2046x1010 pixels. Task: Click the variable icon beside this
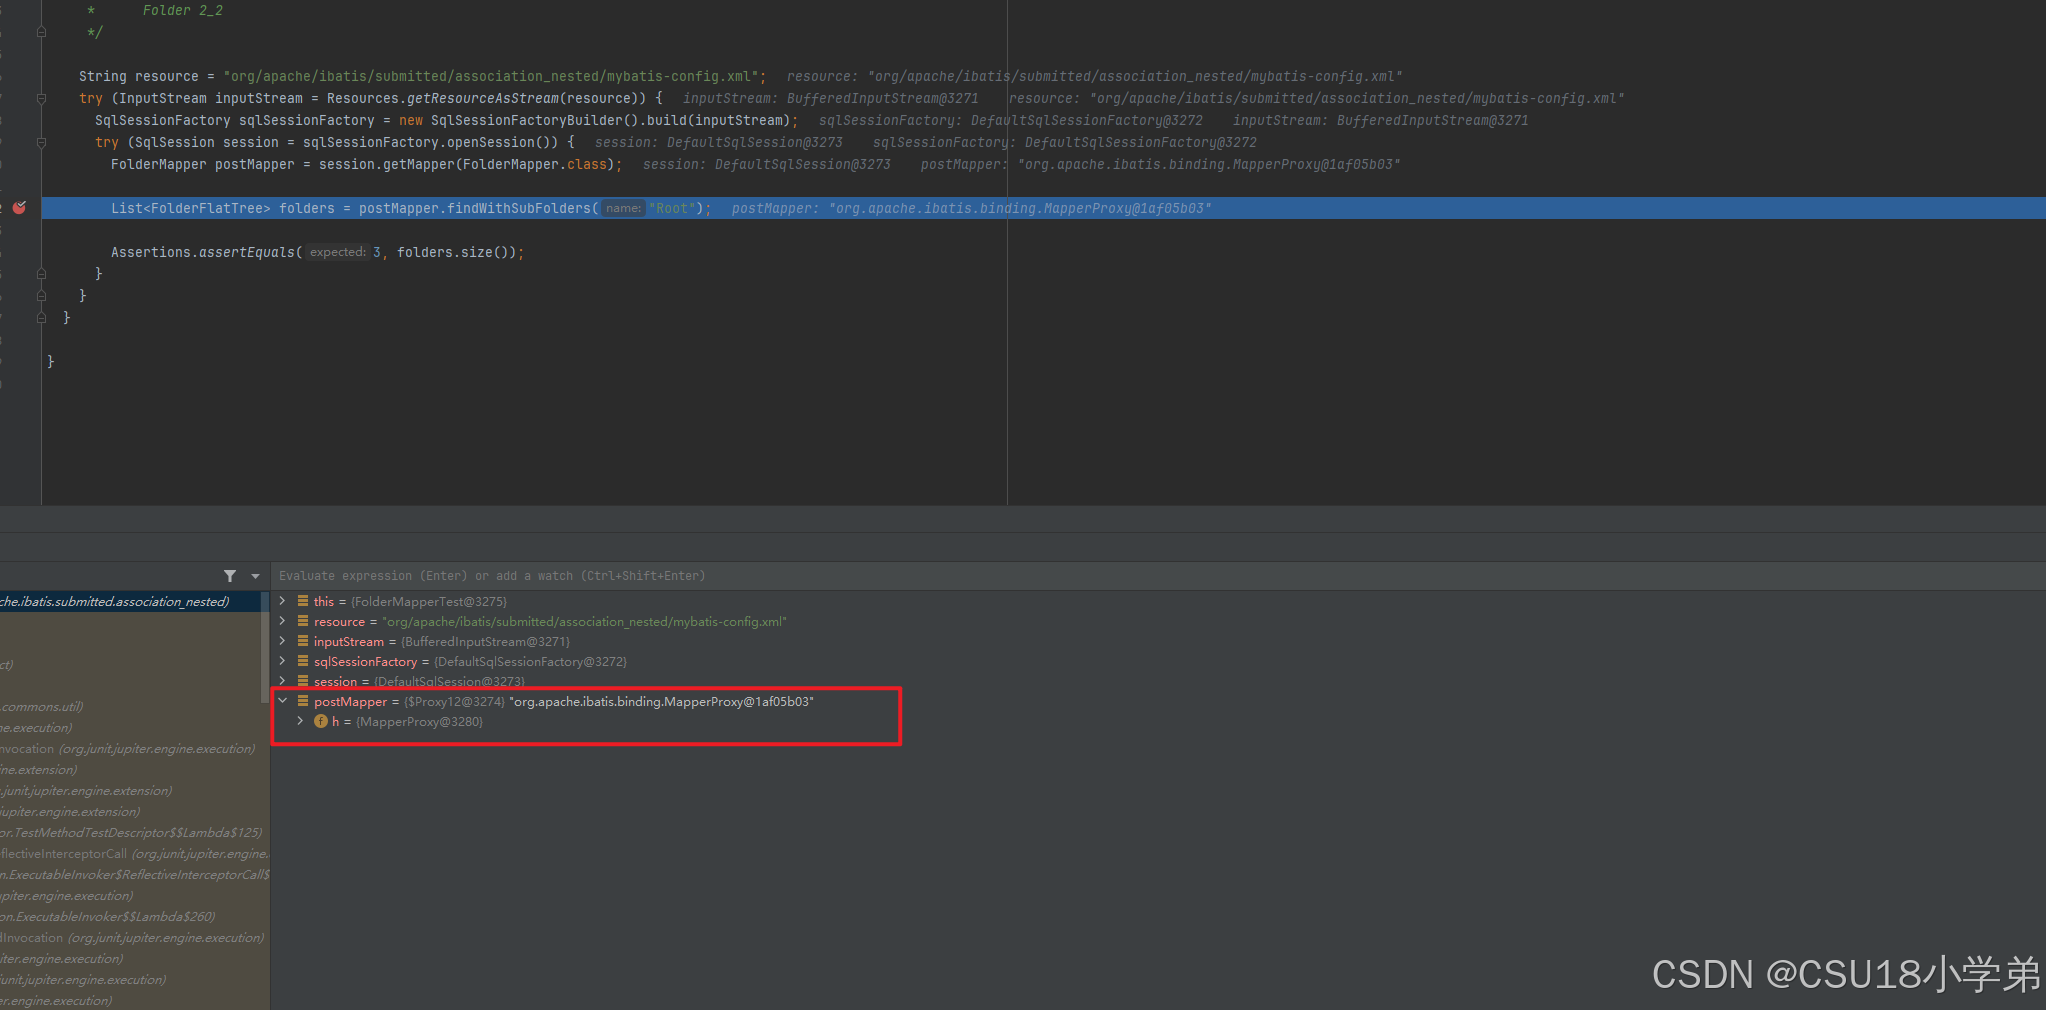(303, 601)
